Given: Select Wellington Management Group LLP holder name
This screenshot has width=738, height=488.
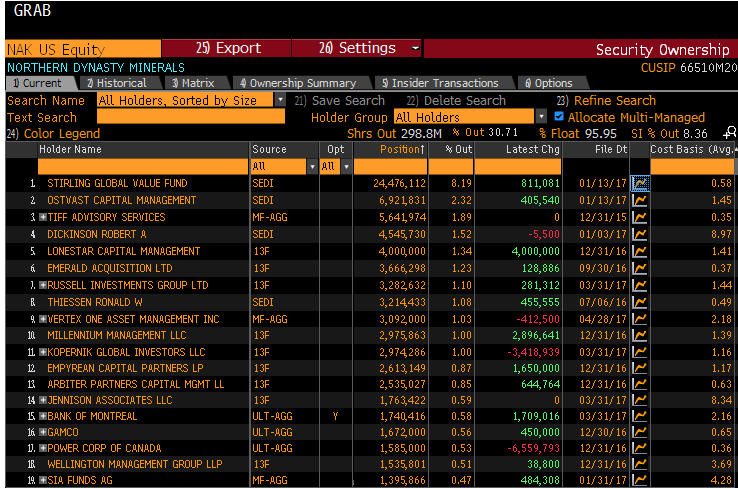Looking at the screenshot, I should (135, 464).
